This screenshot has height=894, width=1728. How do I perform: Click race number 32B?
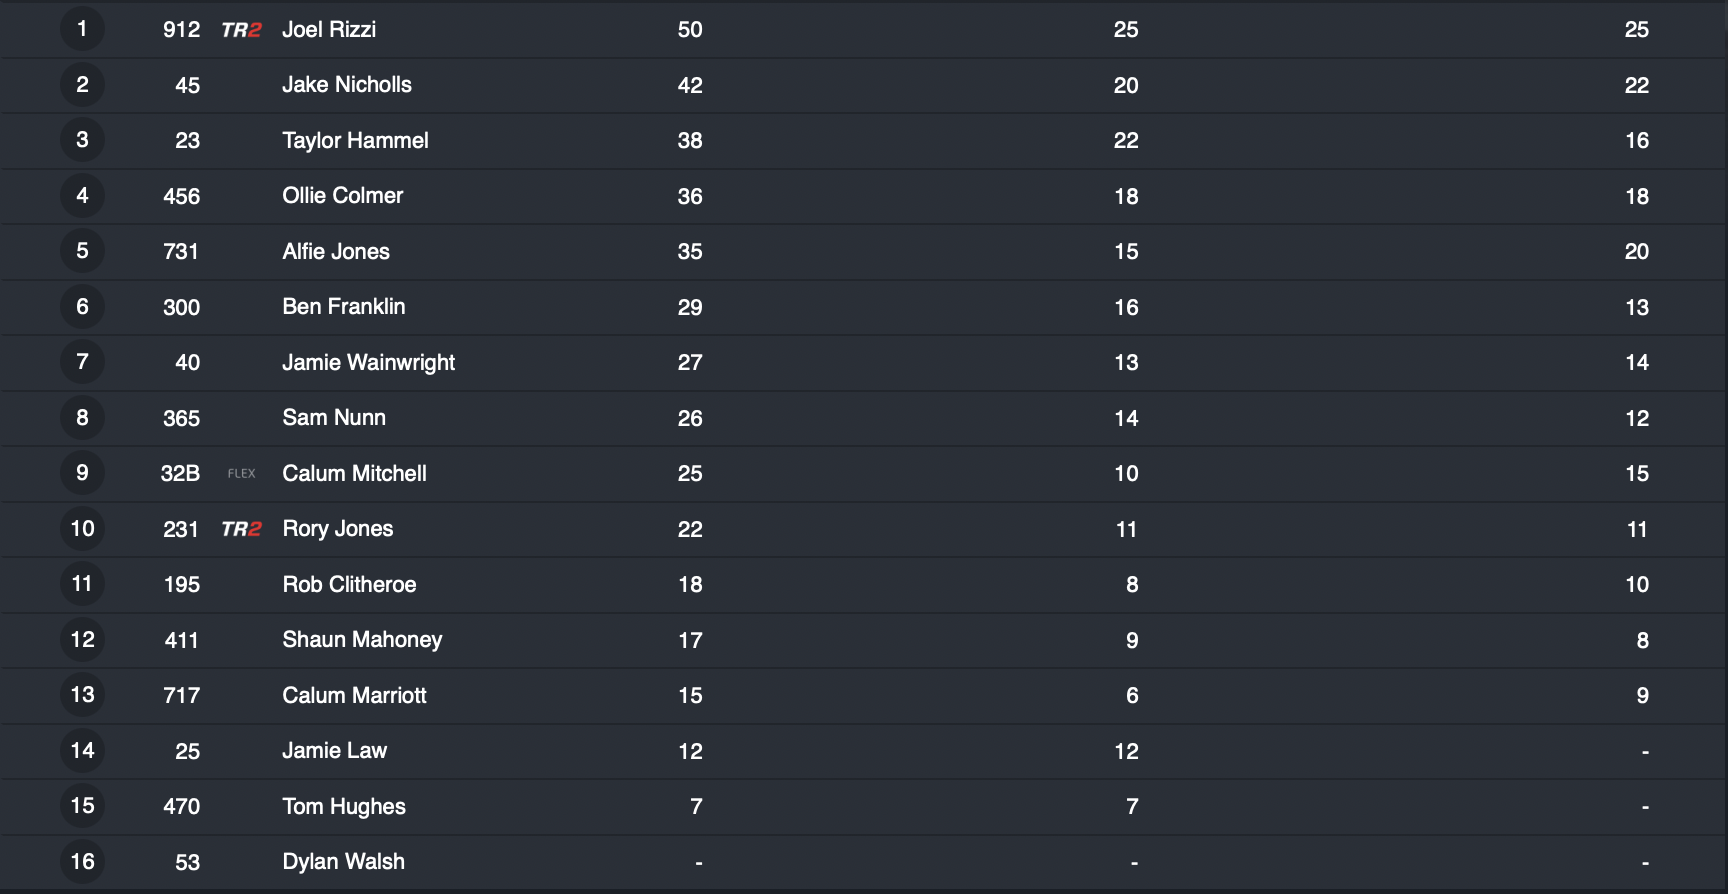click(x=180, y=474)
